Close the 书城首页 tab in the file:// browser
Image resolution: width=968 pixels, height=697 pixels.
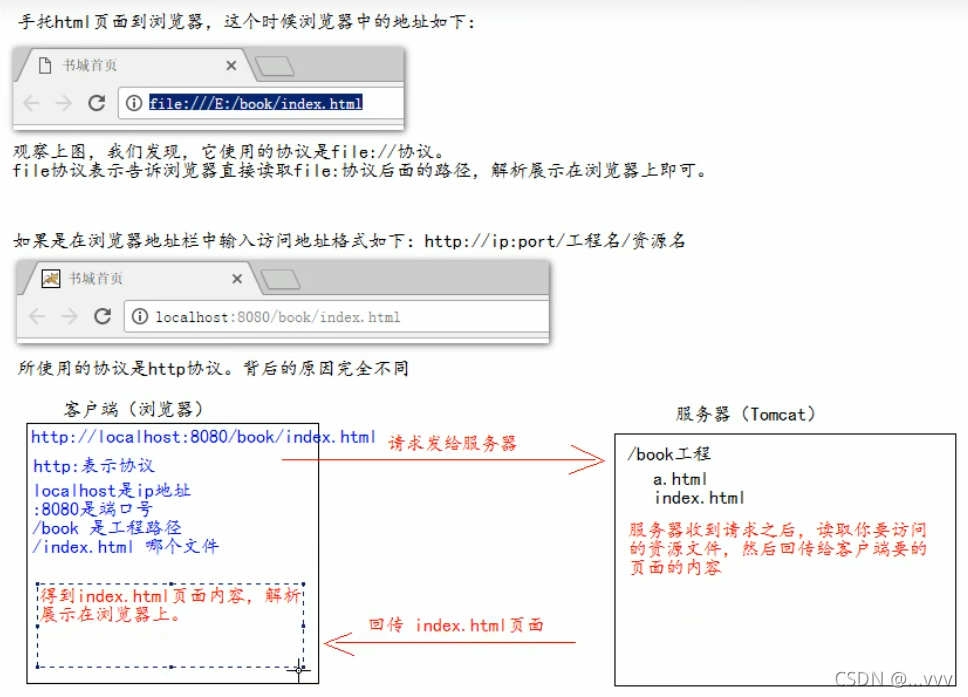[x=232, y=65]
